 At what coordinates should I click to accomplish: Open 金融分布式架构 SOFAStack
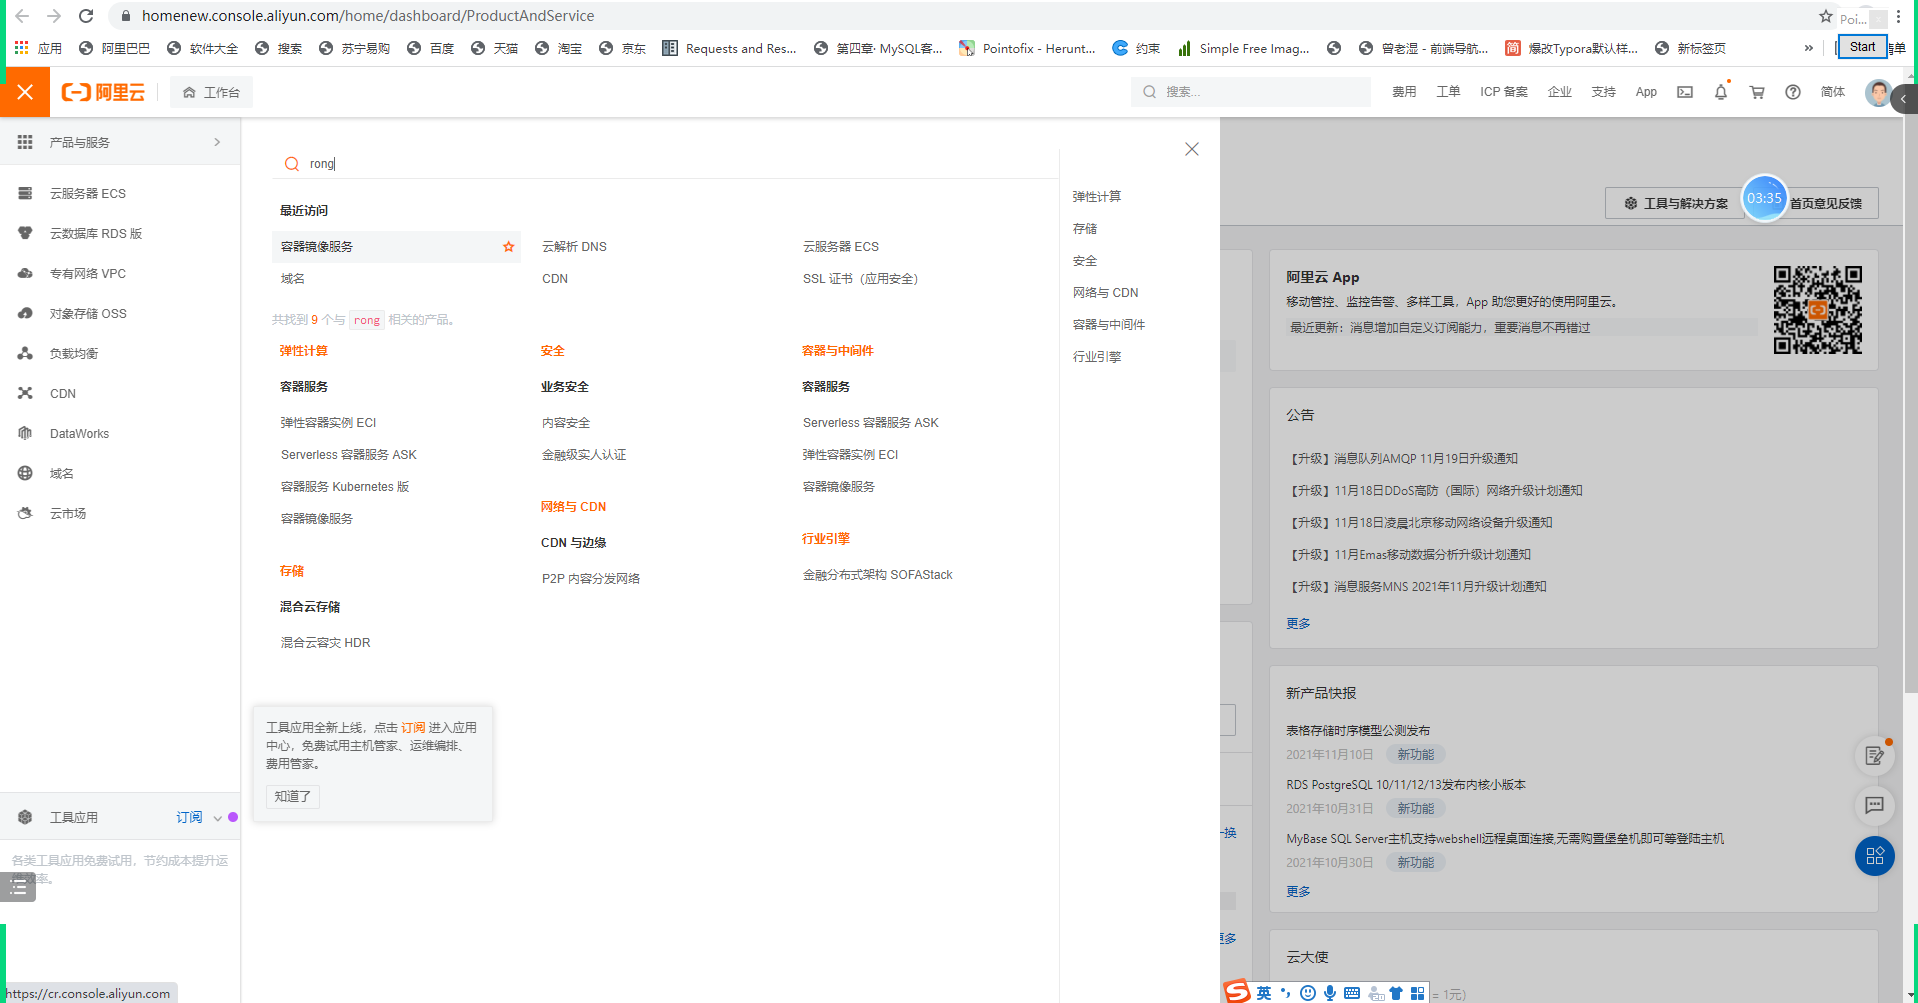click(878, 575)
